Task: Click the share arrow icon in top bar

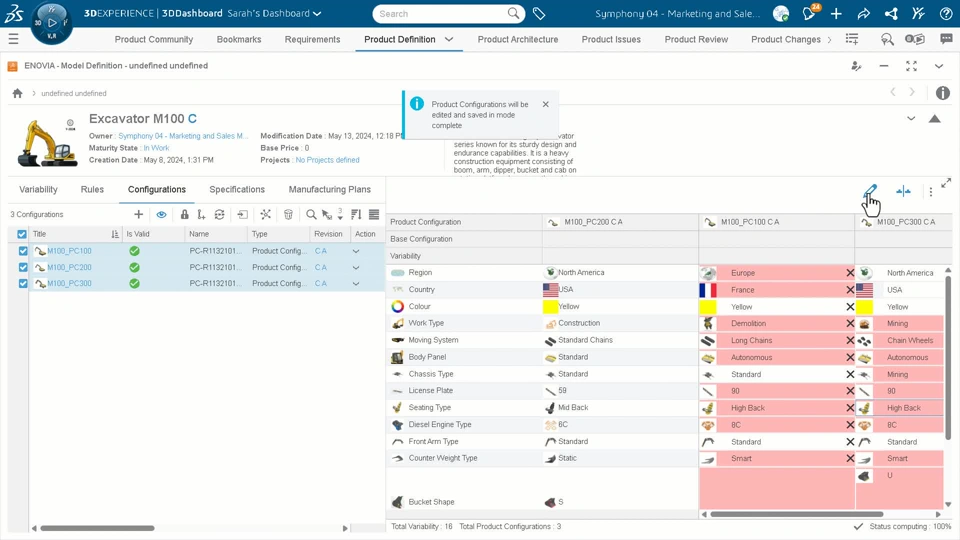Action: click(x=863, y=13)
